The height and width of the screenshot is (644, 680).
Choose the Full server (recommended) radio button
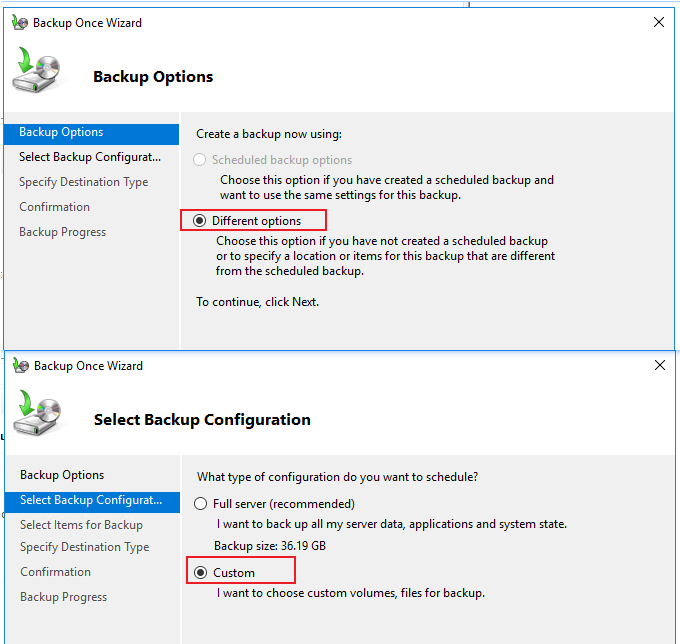tap(200, 503)
